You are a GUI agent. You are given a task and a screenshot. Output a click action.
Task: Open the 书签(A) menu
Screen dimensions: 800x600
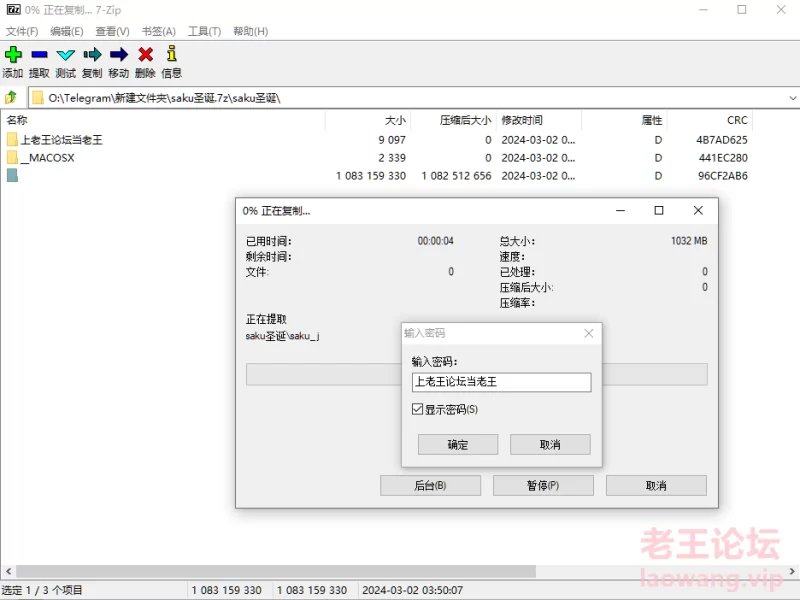(159, 31)
